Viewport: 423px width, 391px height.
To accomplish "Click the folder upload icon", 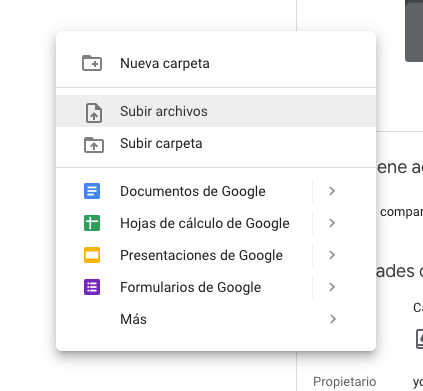I will tap(94, 145).
